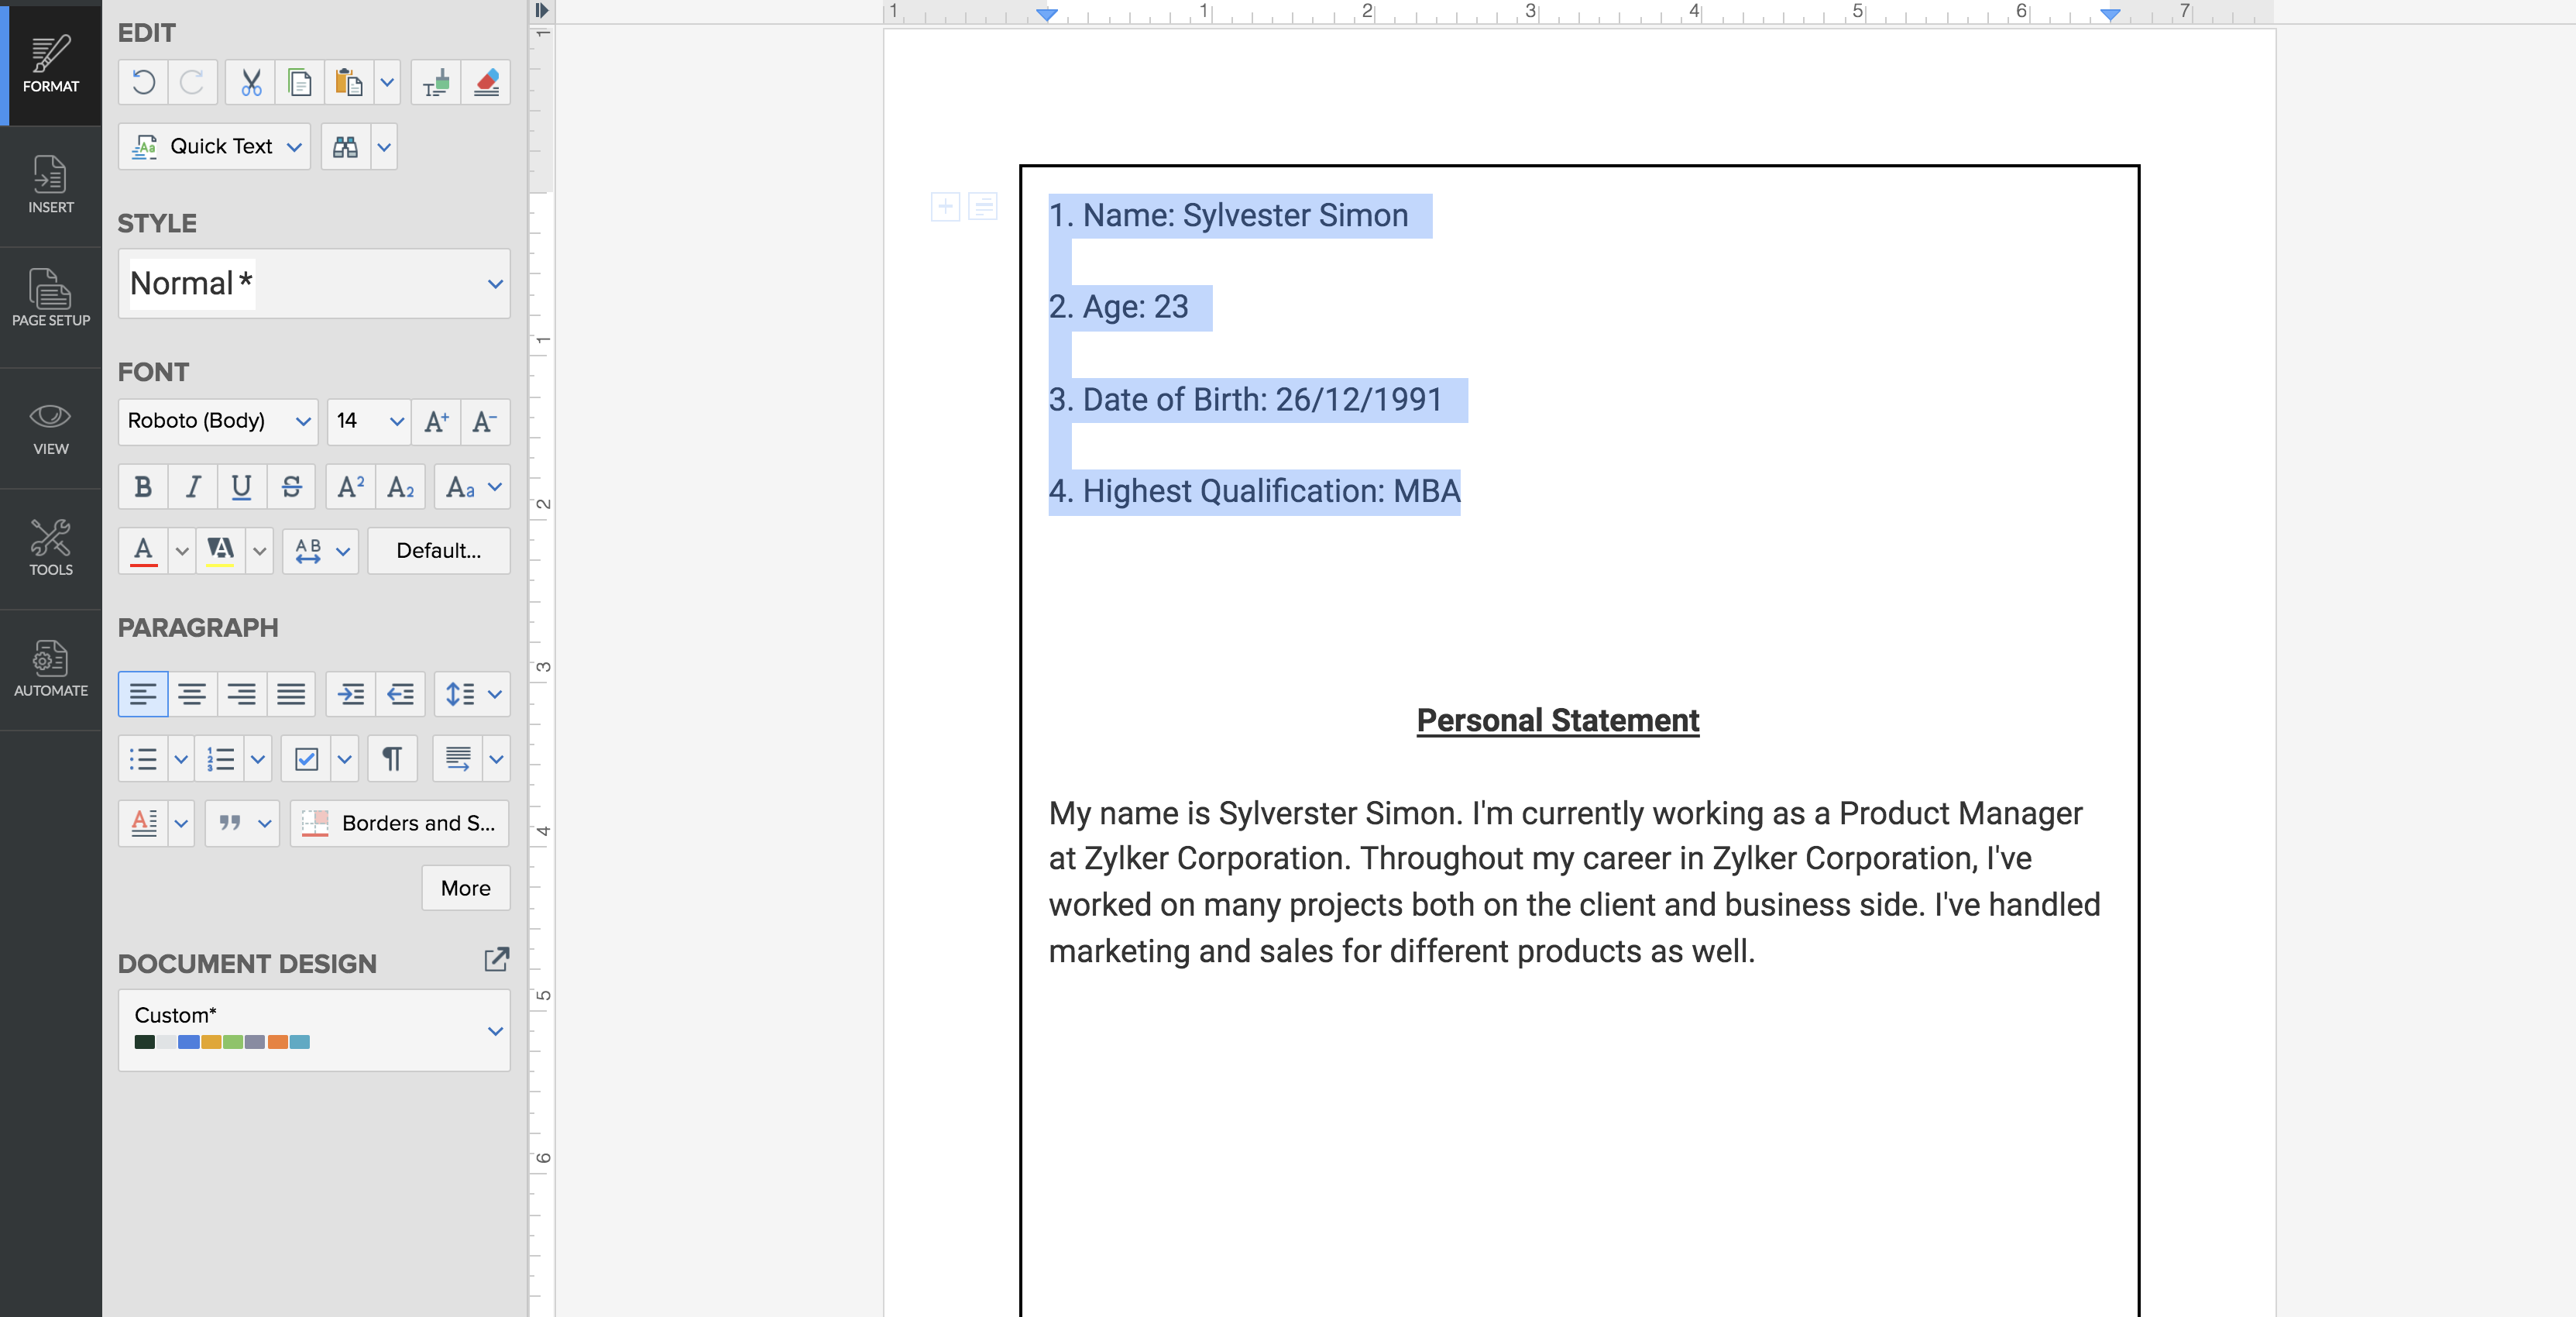Viewport: 2576px width, 1317px height.
Task: Expand the font size 14 dropdown
Action: pyautogui.click(x=396, y=421)
